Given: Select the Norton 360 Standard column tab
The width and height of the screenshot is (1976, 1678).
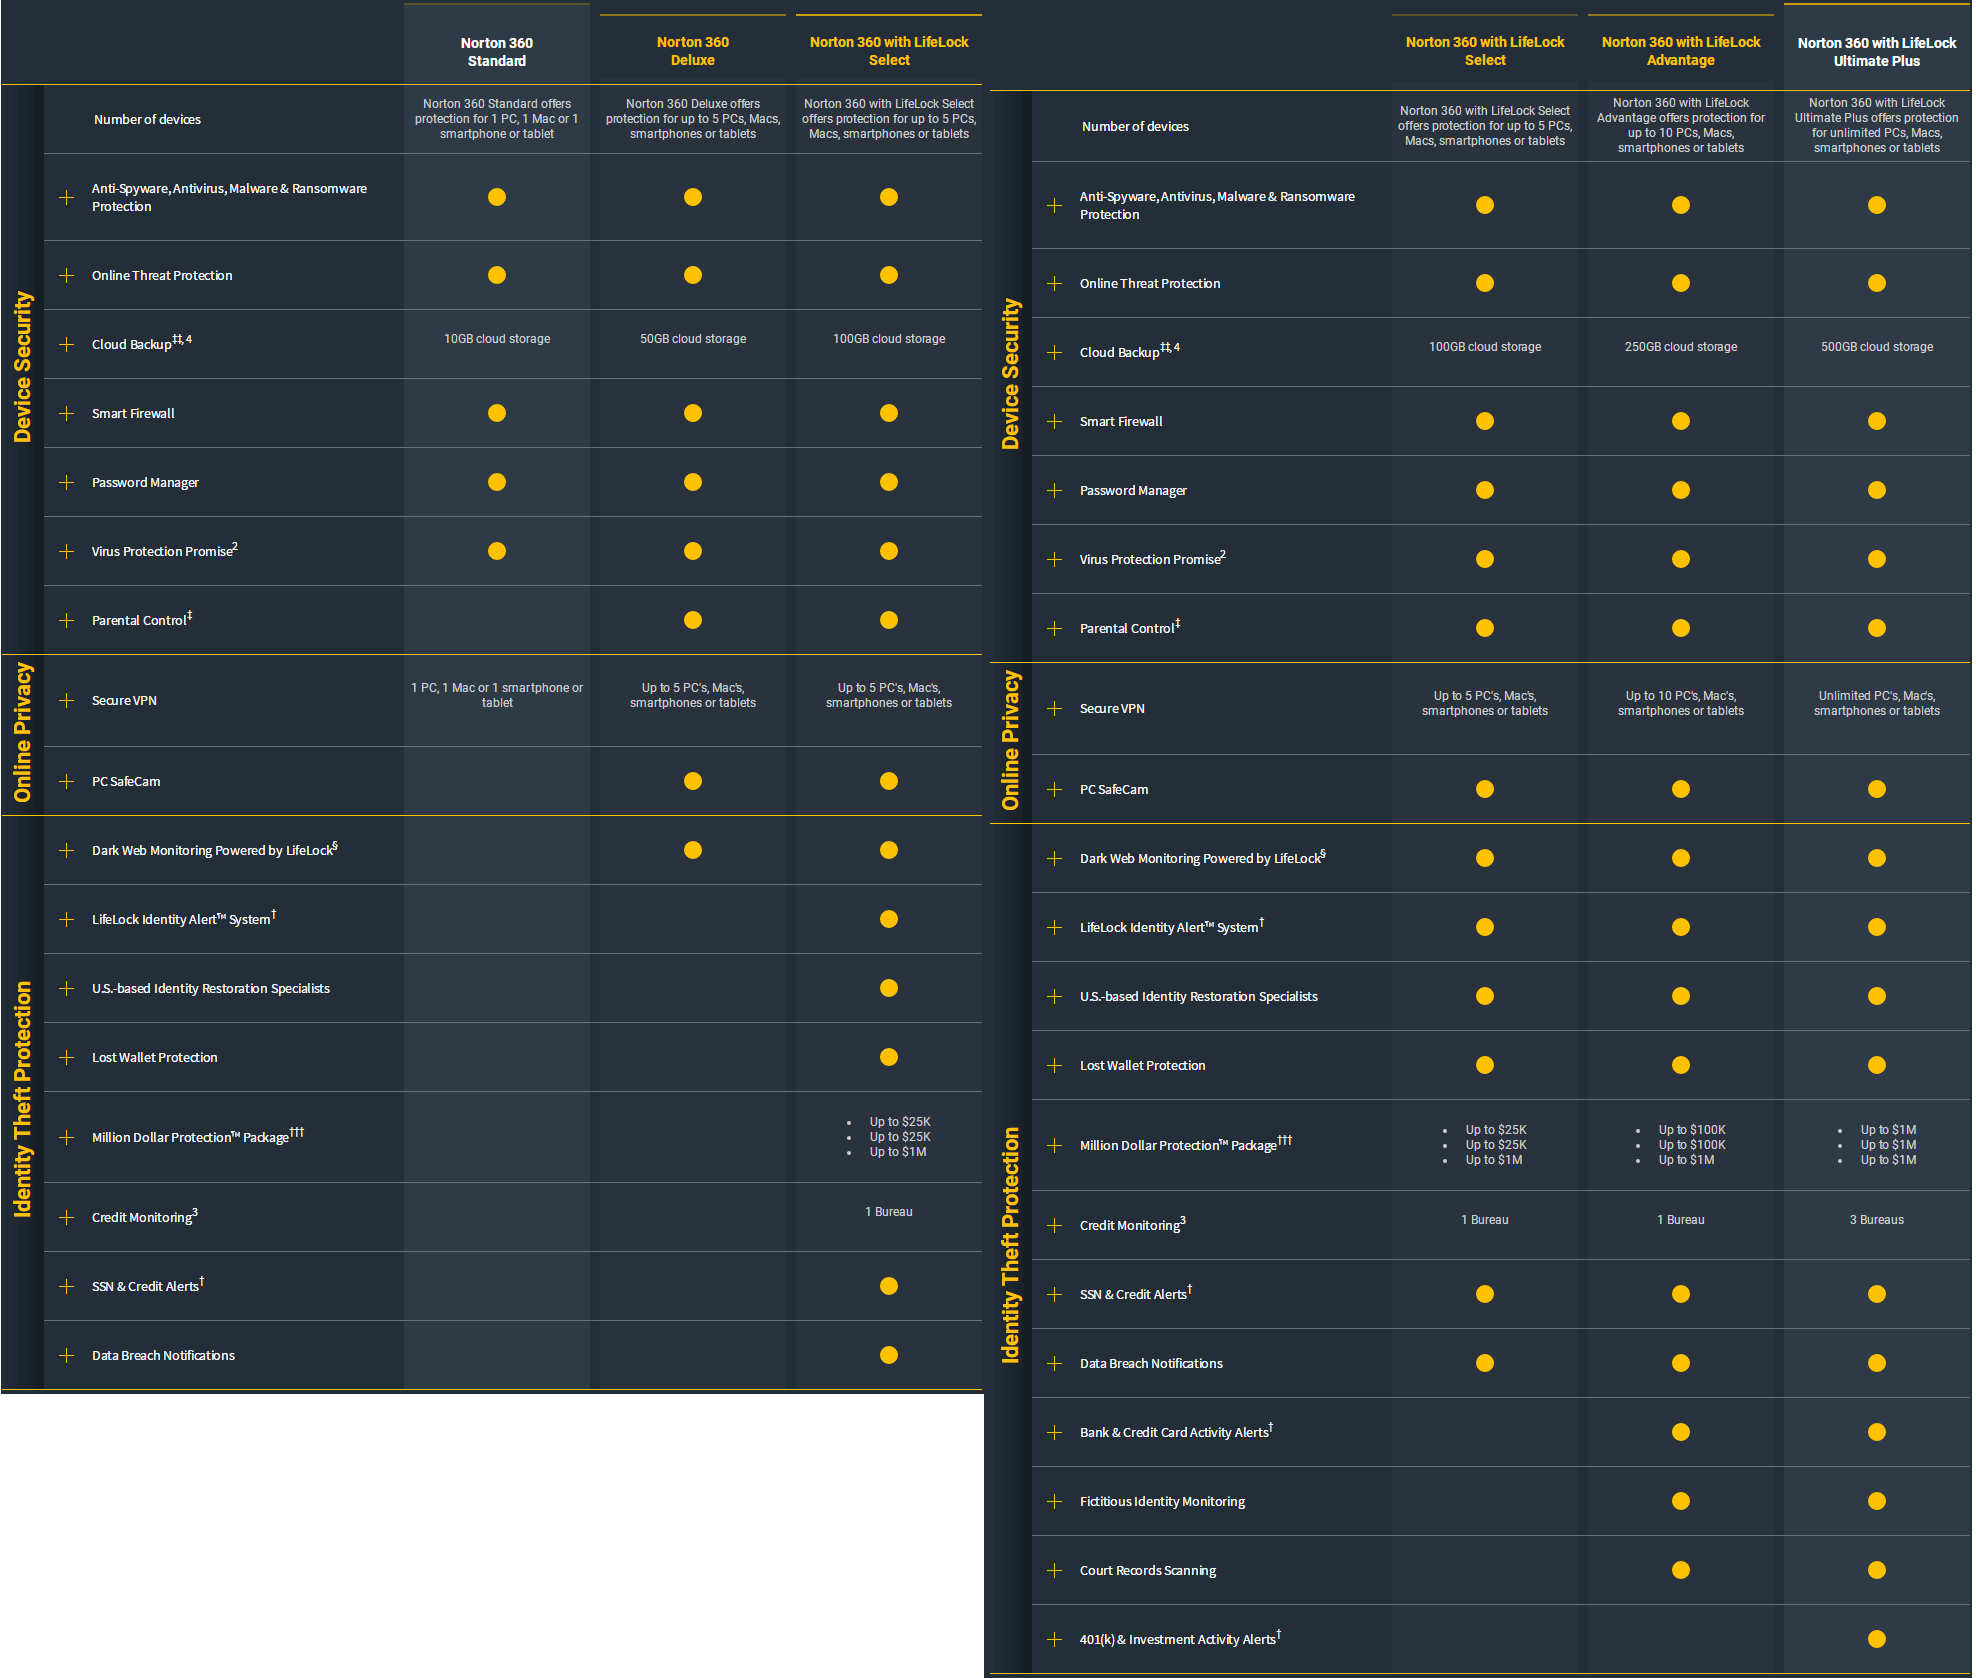Looking at the screenshot, I should (x=497, y=45).
